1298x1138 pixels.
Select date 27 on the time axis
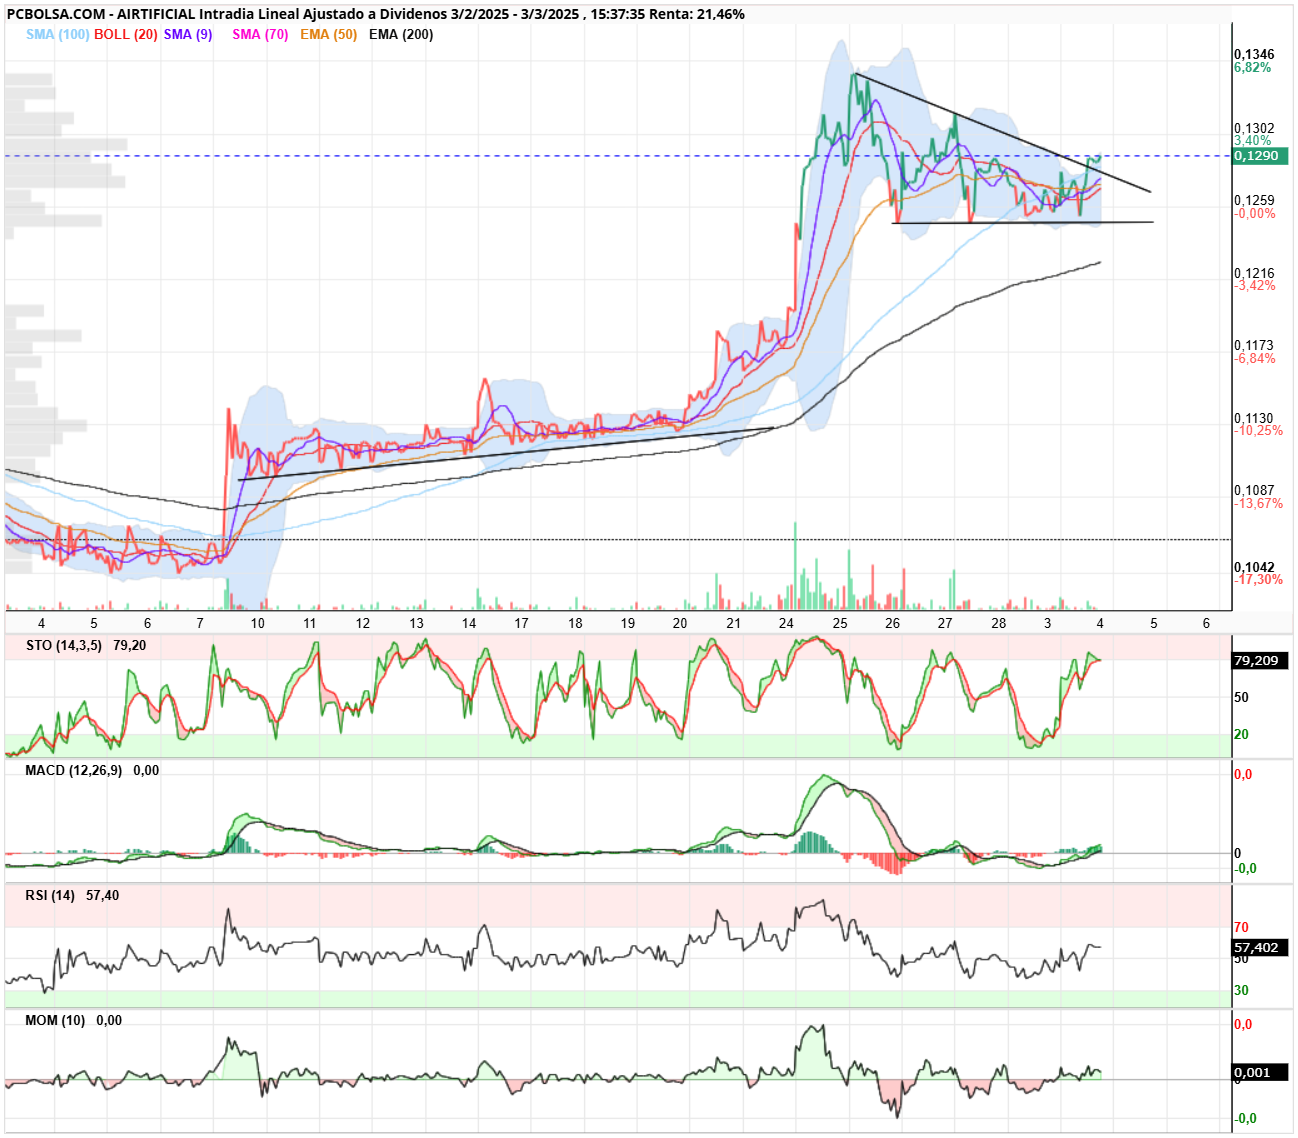coord(945,623)
